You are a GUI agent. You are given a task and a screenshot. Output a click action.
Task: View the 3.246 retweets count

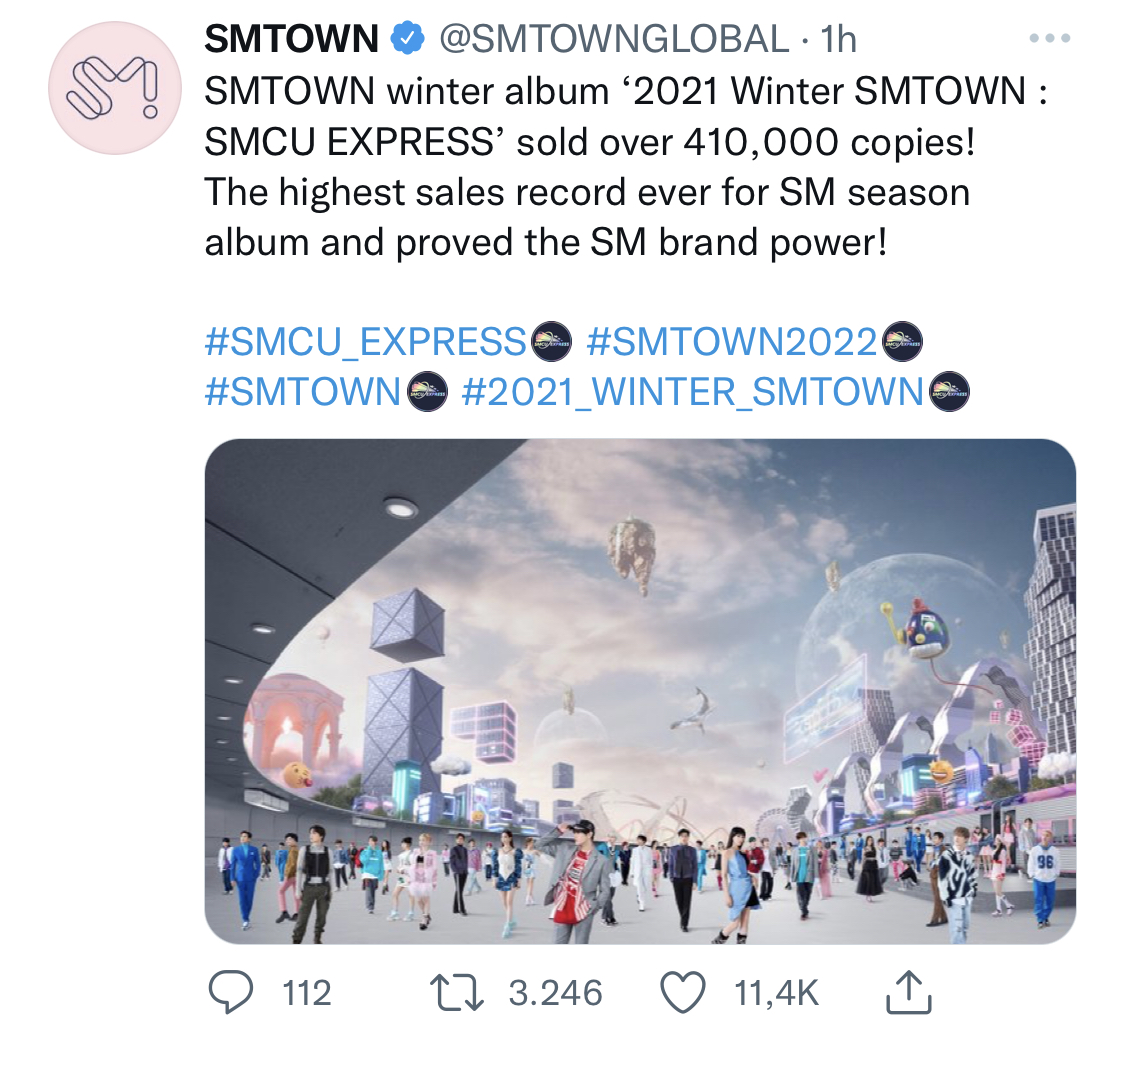(555, 993)
